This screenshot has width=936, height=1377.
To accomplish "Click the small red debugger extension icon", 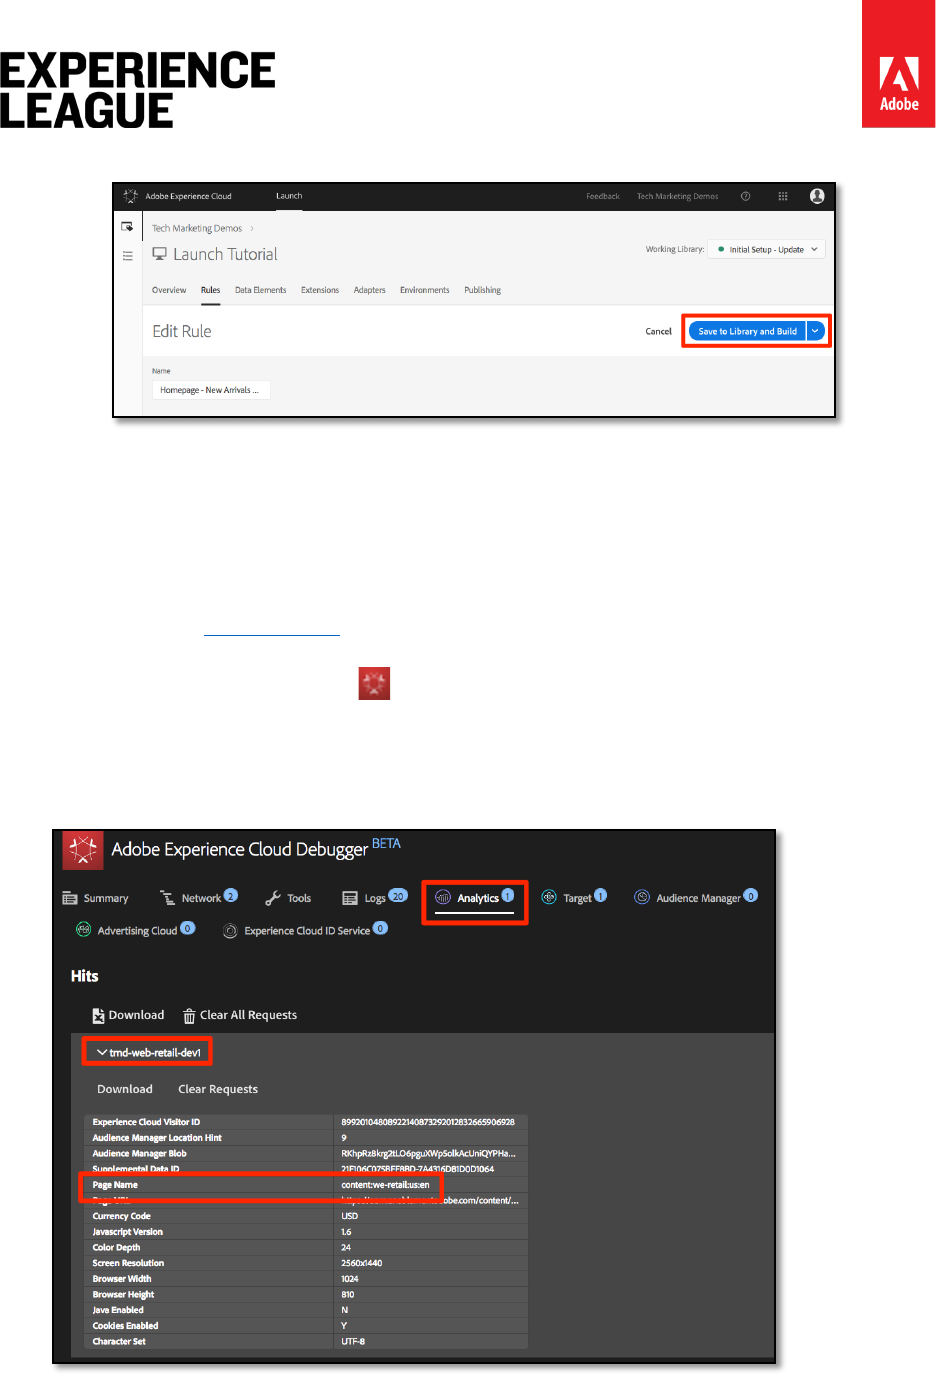I will coord(374,684).
